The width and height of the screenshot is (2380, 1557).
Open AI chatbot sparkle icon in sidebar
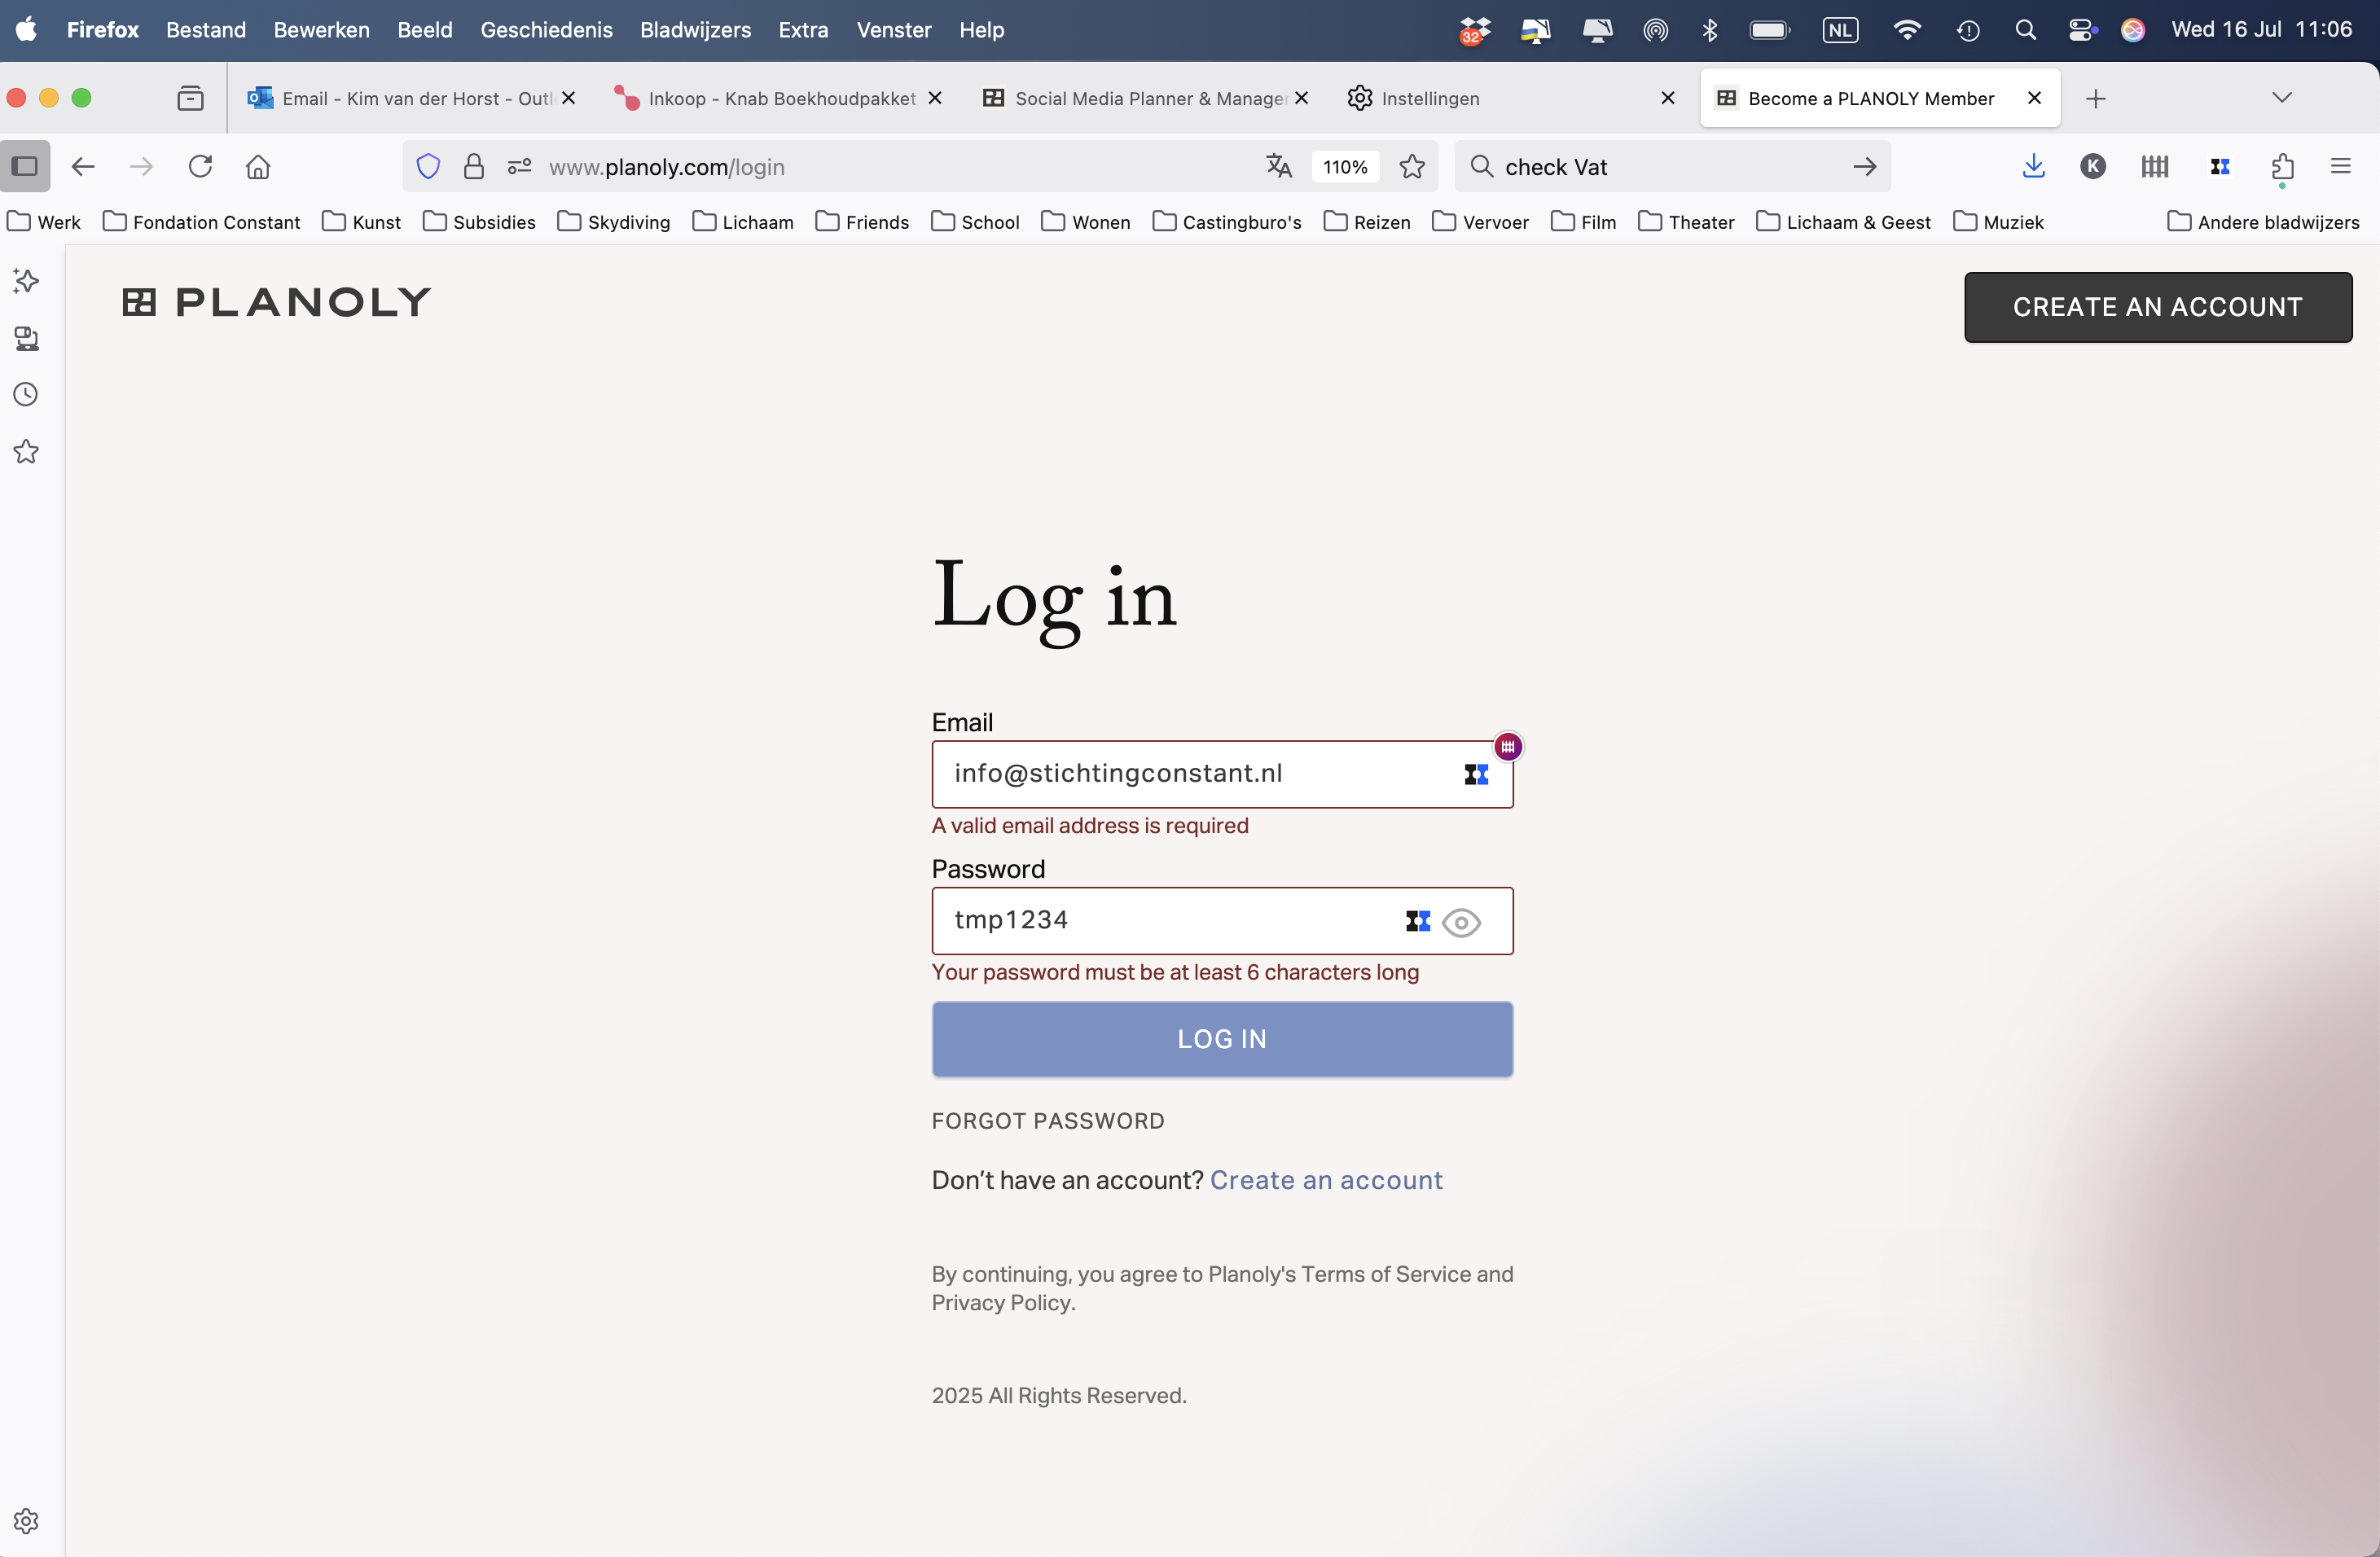(x=26, y=281)
